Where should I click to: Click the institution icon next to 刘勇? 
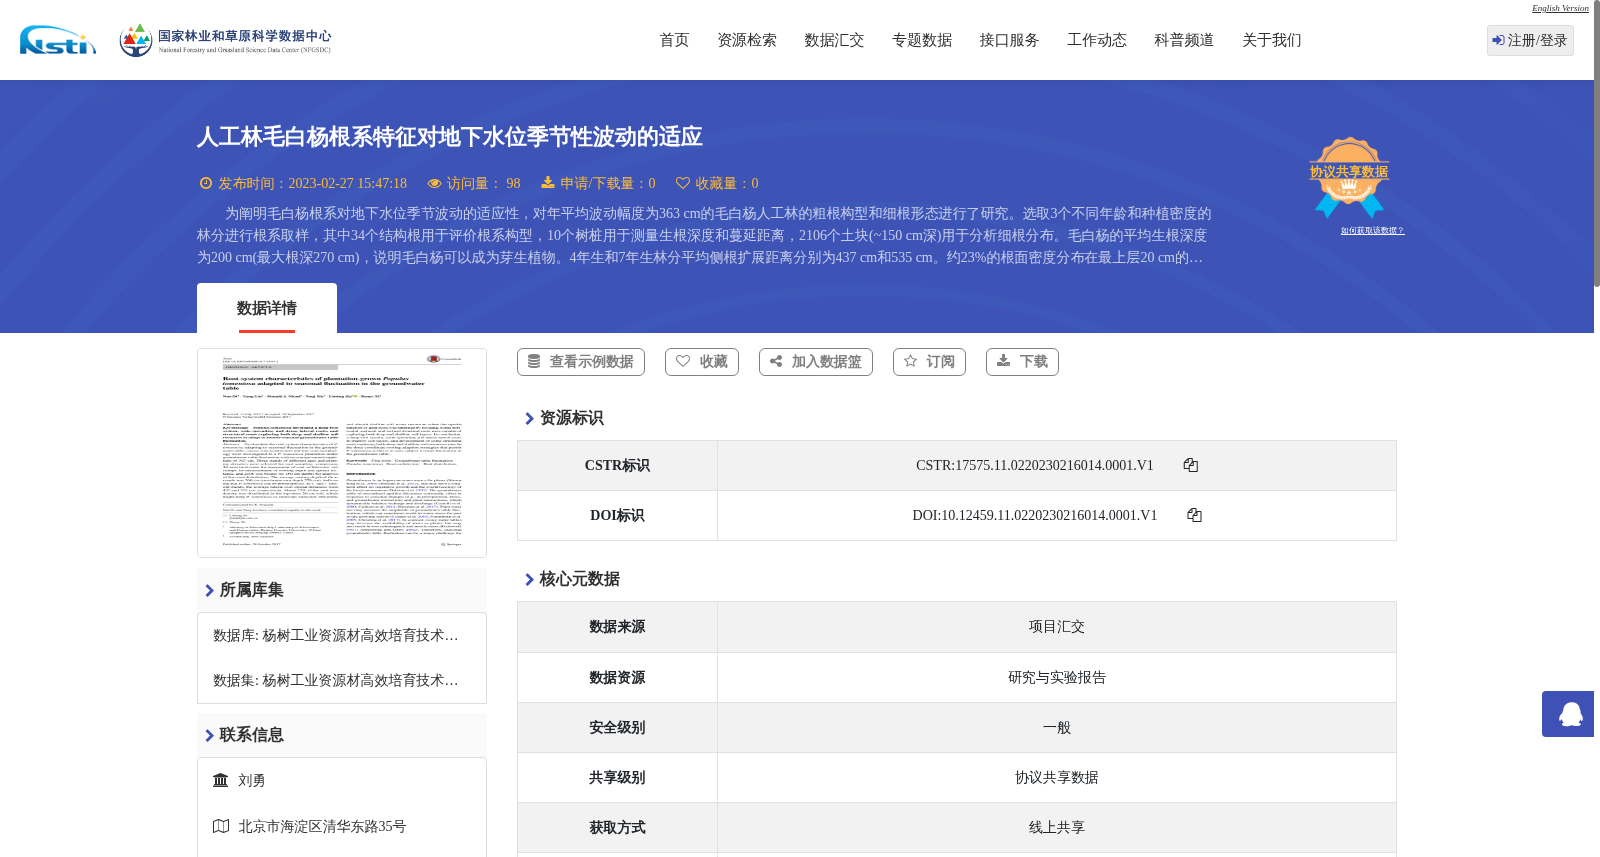[221, 780]
